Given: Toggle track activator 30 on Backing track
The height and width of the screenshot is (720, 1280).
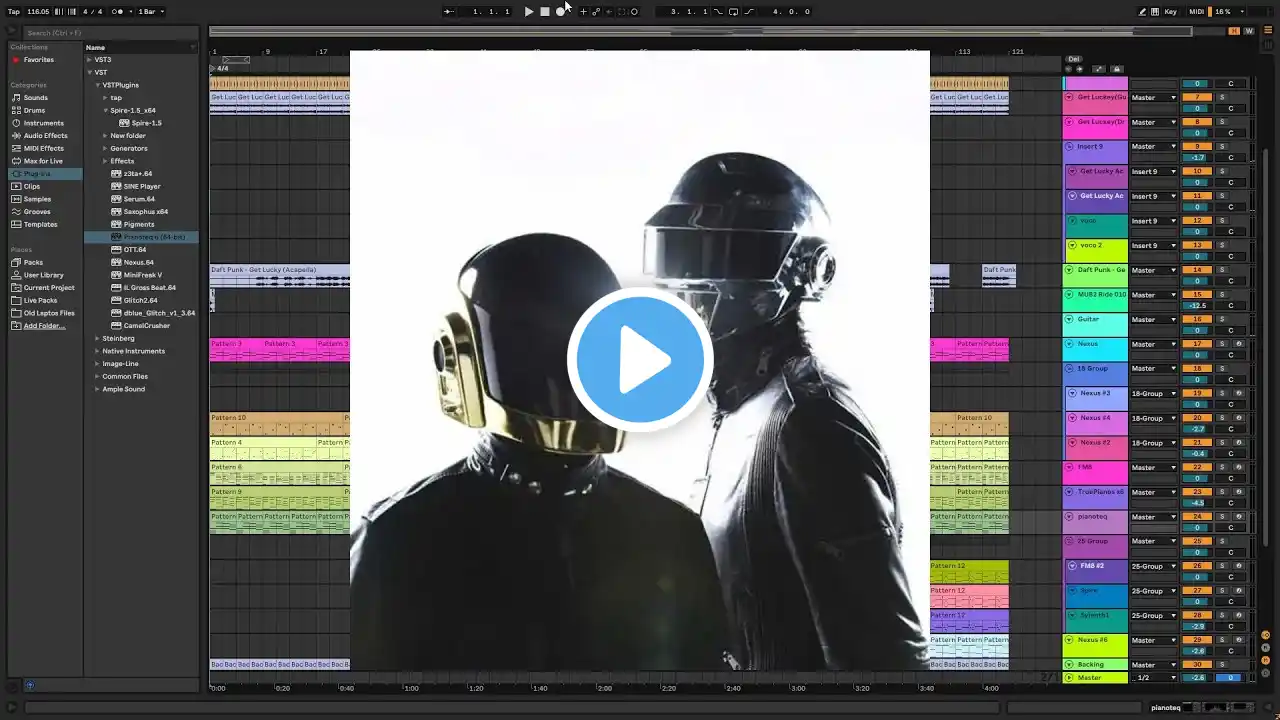Looking at the screenshot, I should click(1196, 665).
